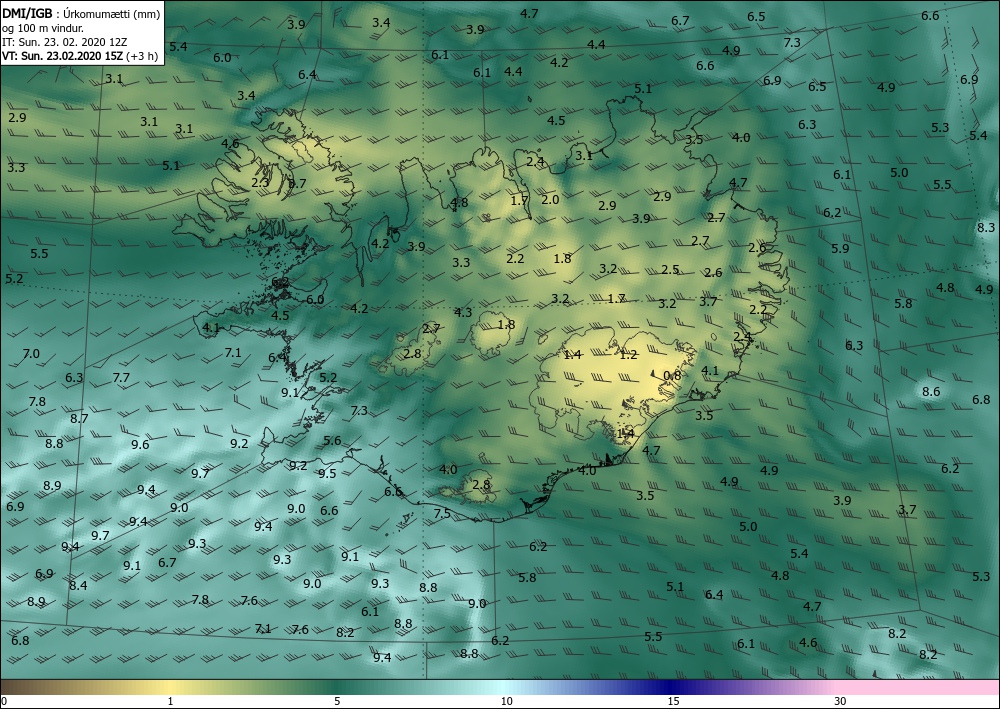Click the 0.8 value on the glacier
Screen dimensions: 1000x709
tap(672, 376)
